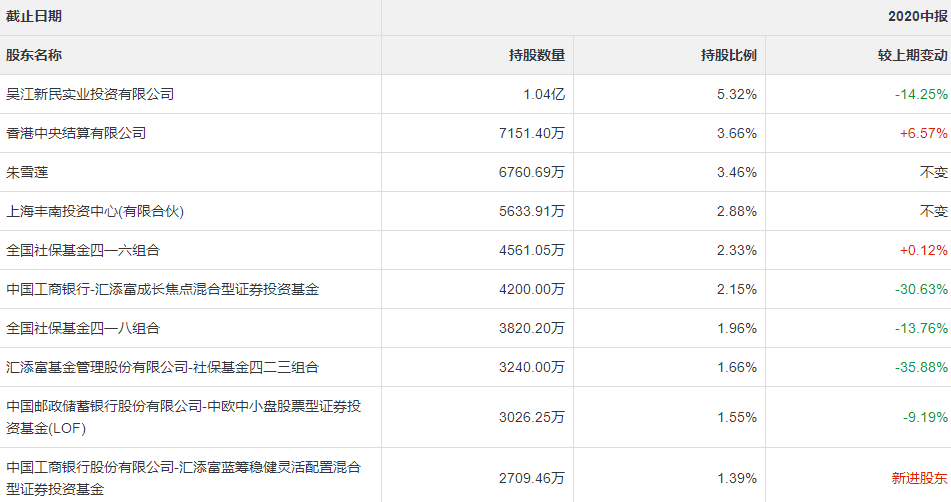Viewport: 951px width, 502px height.
Task: Click the 1.39% holding ratio
Action: point(737,478)
